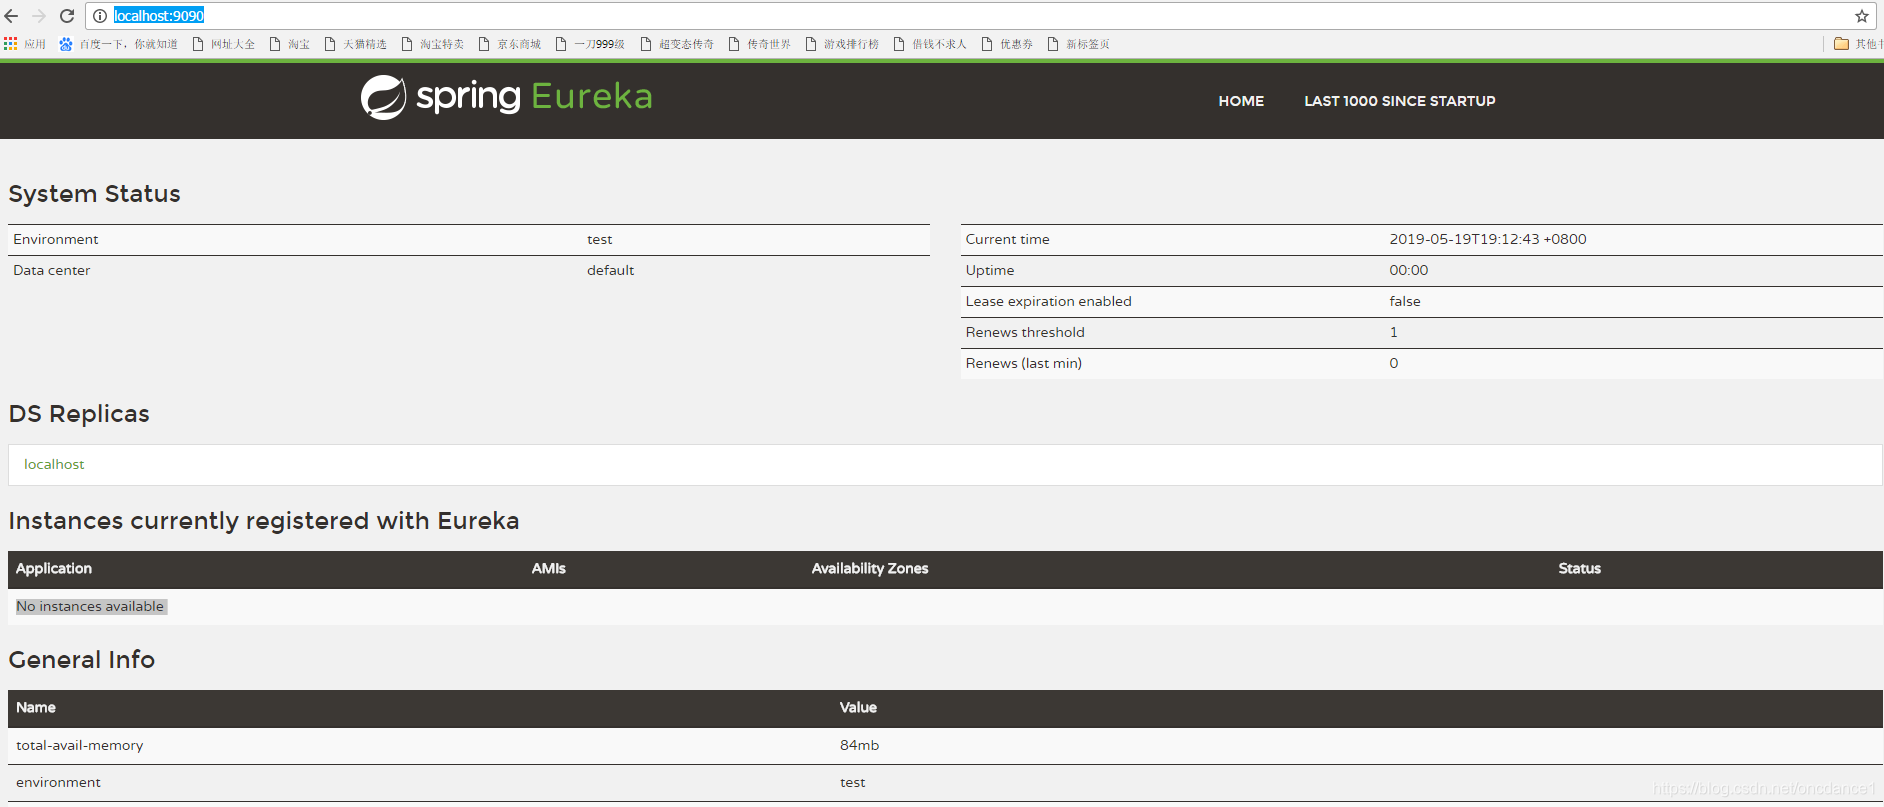The width and height of the screenshot is (1884, 807).
Task: Open the 京东商城 bookmark
Action: pyautogui.click(x=510, y=44)
